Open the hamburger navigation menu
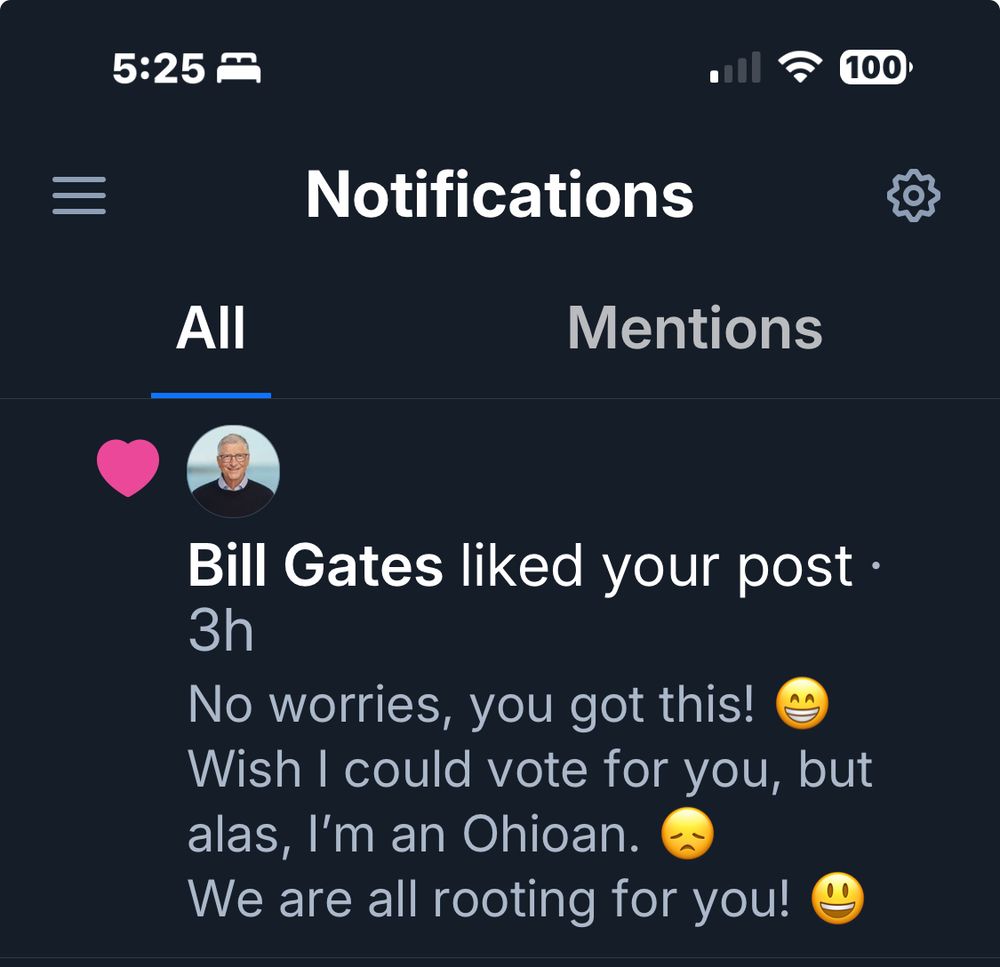Screen dimensions: 1000x967 (x=79, y=197)
